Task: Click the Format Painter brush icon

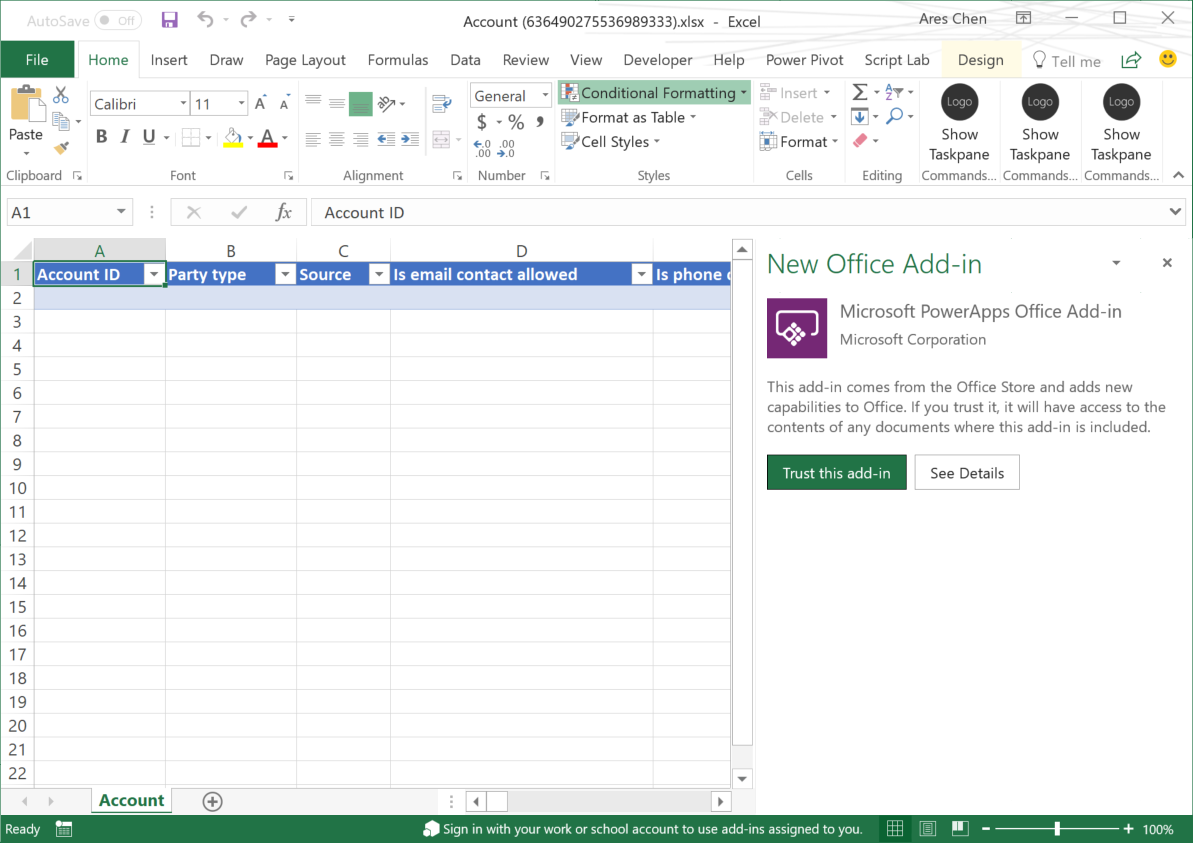Action: (x=61, y=148)
